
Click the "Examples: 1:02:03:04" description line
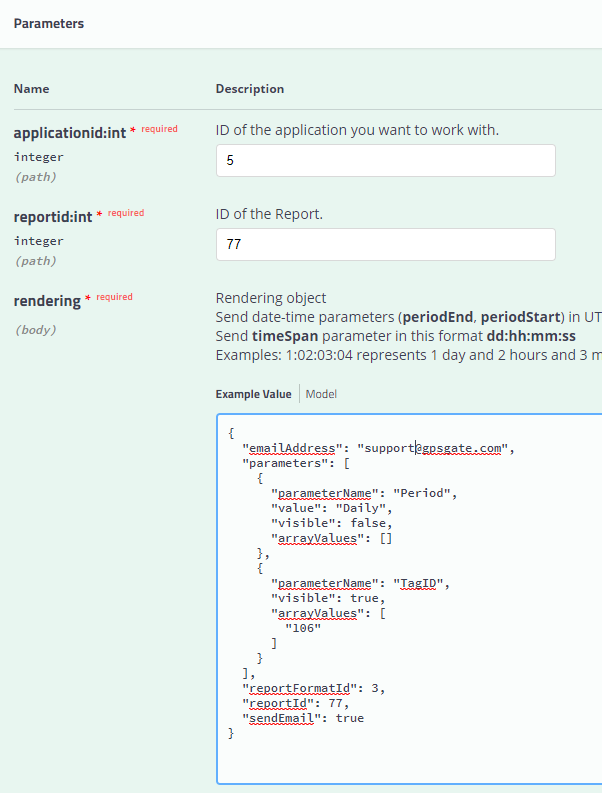click(409, 355)
